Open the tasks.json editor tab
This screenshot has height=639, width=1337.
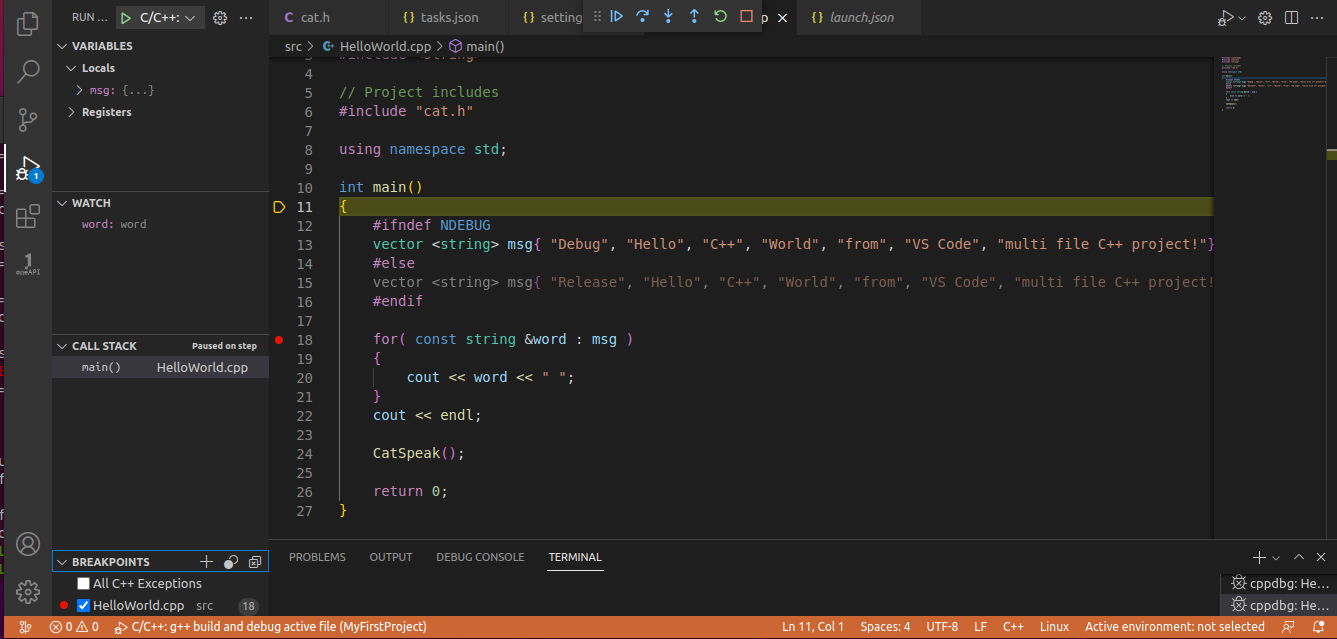pos(440,18)
